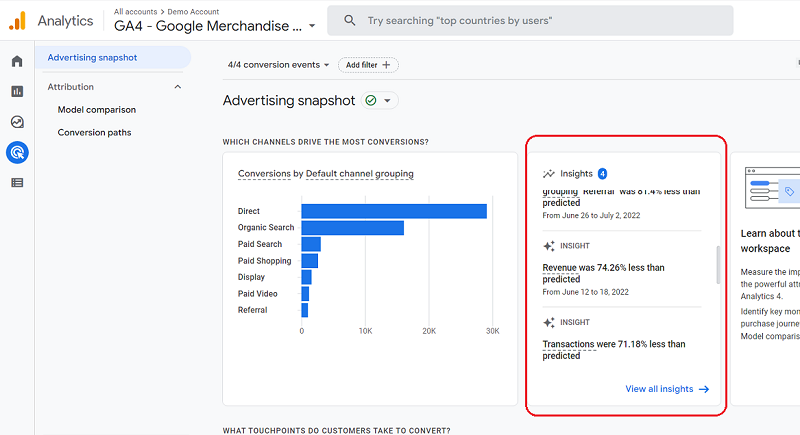Click the Organic Search bar
Image resolution: width=800 pixels, height=435 pixels.
tap(353, 228)
